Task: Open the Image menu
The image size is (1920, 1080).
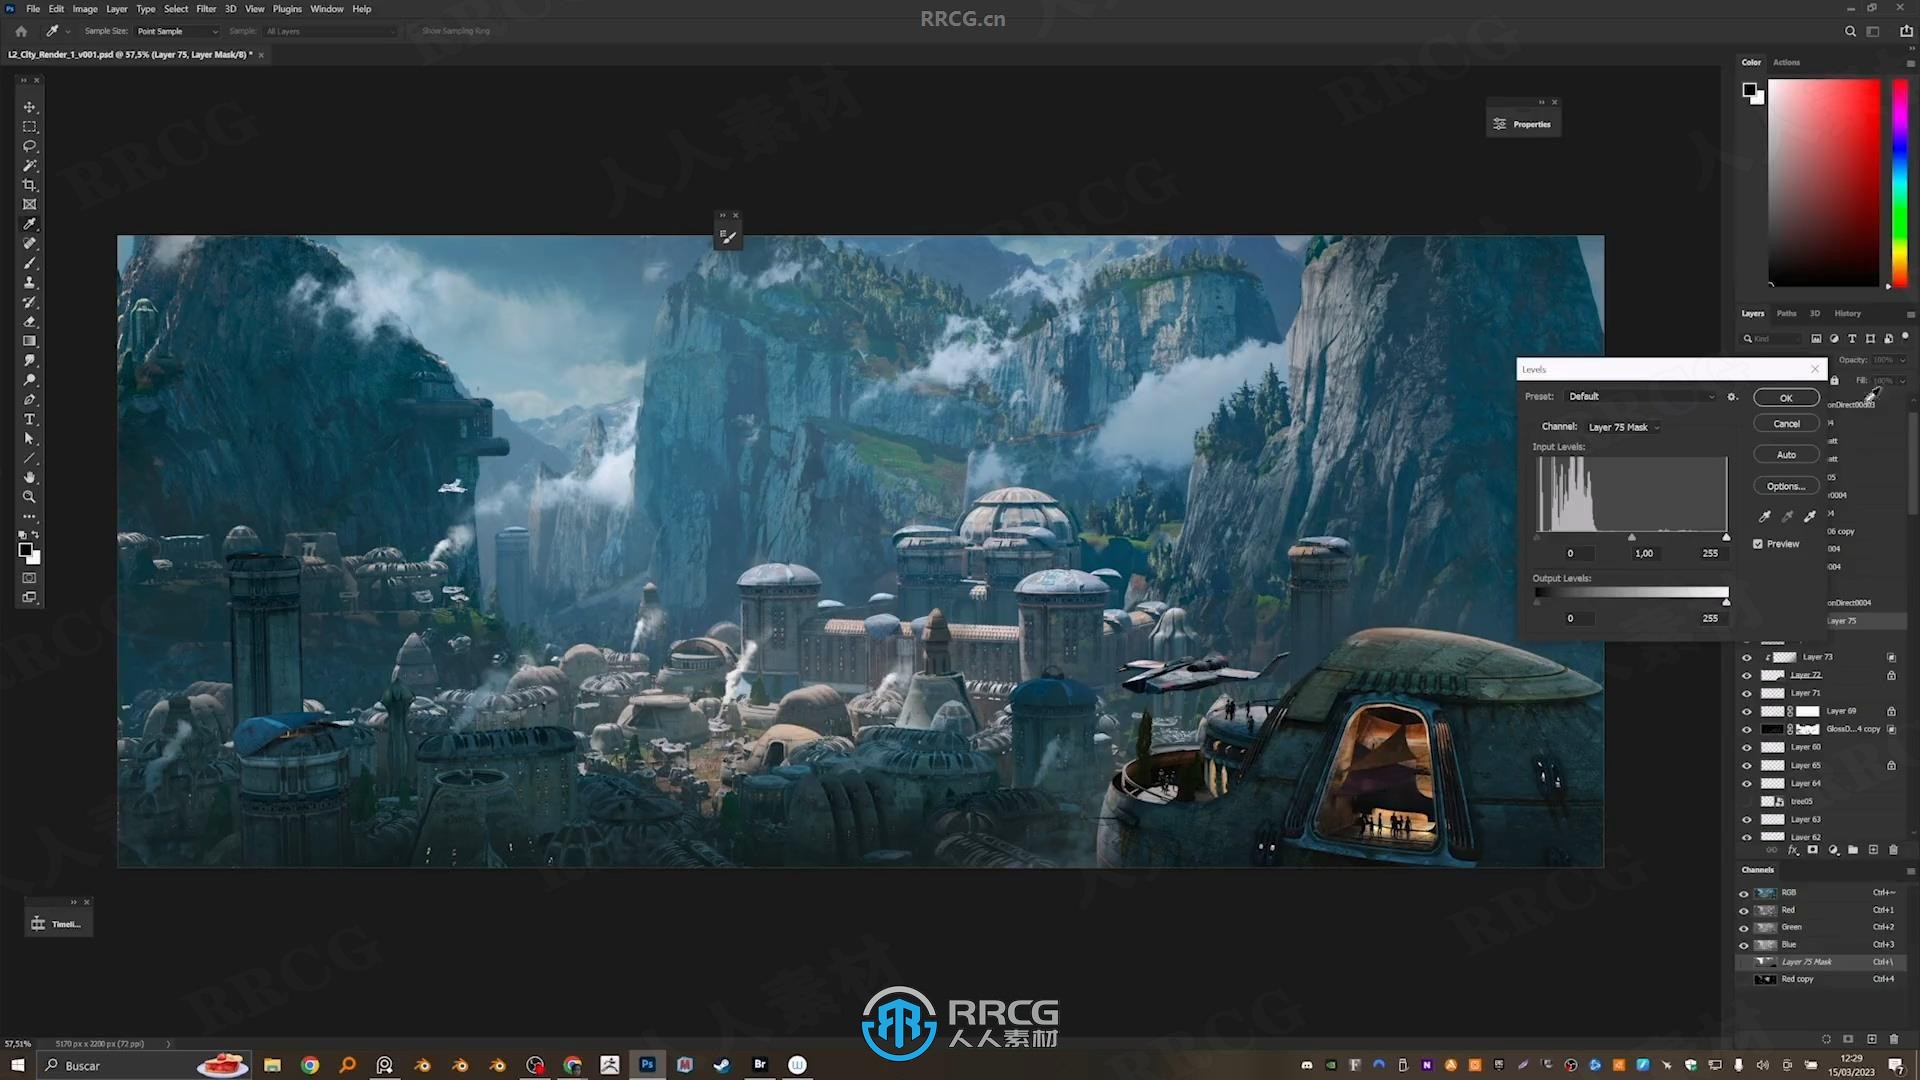Action: [85, 9]
